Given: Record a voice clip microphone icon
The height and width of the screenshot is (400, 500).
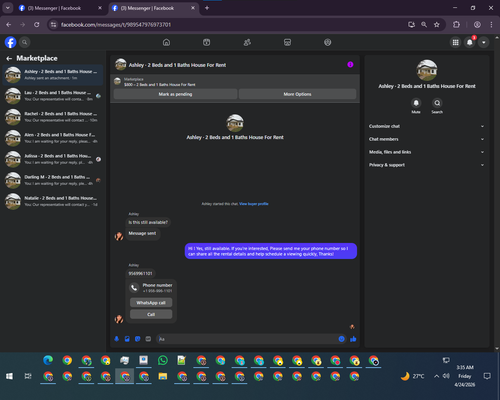Looking at the screenshot, I should [117, 339].
